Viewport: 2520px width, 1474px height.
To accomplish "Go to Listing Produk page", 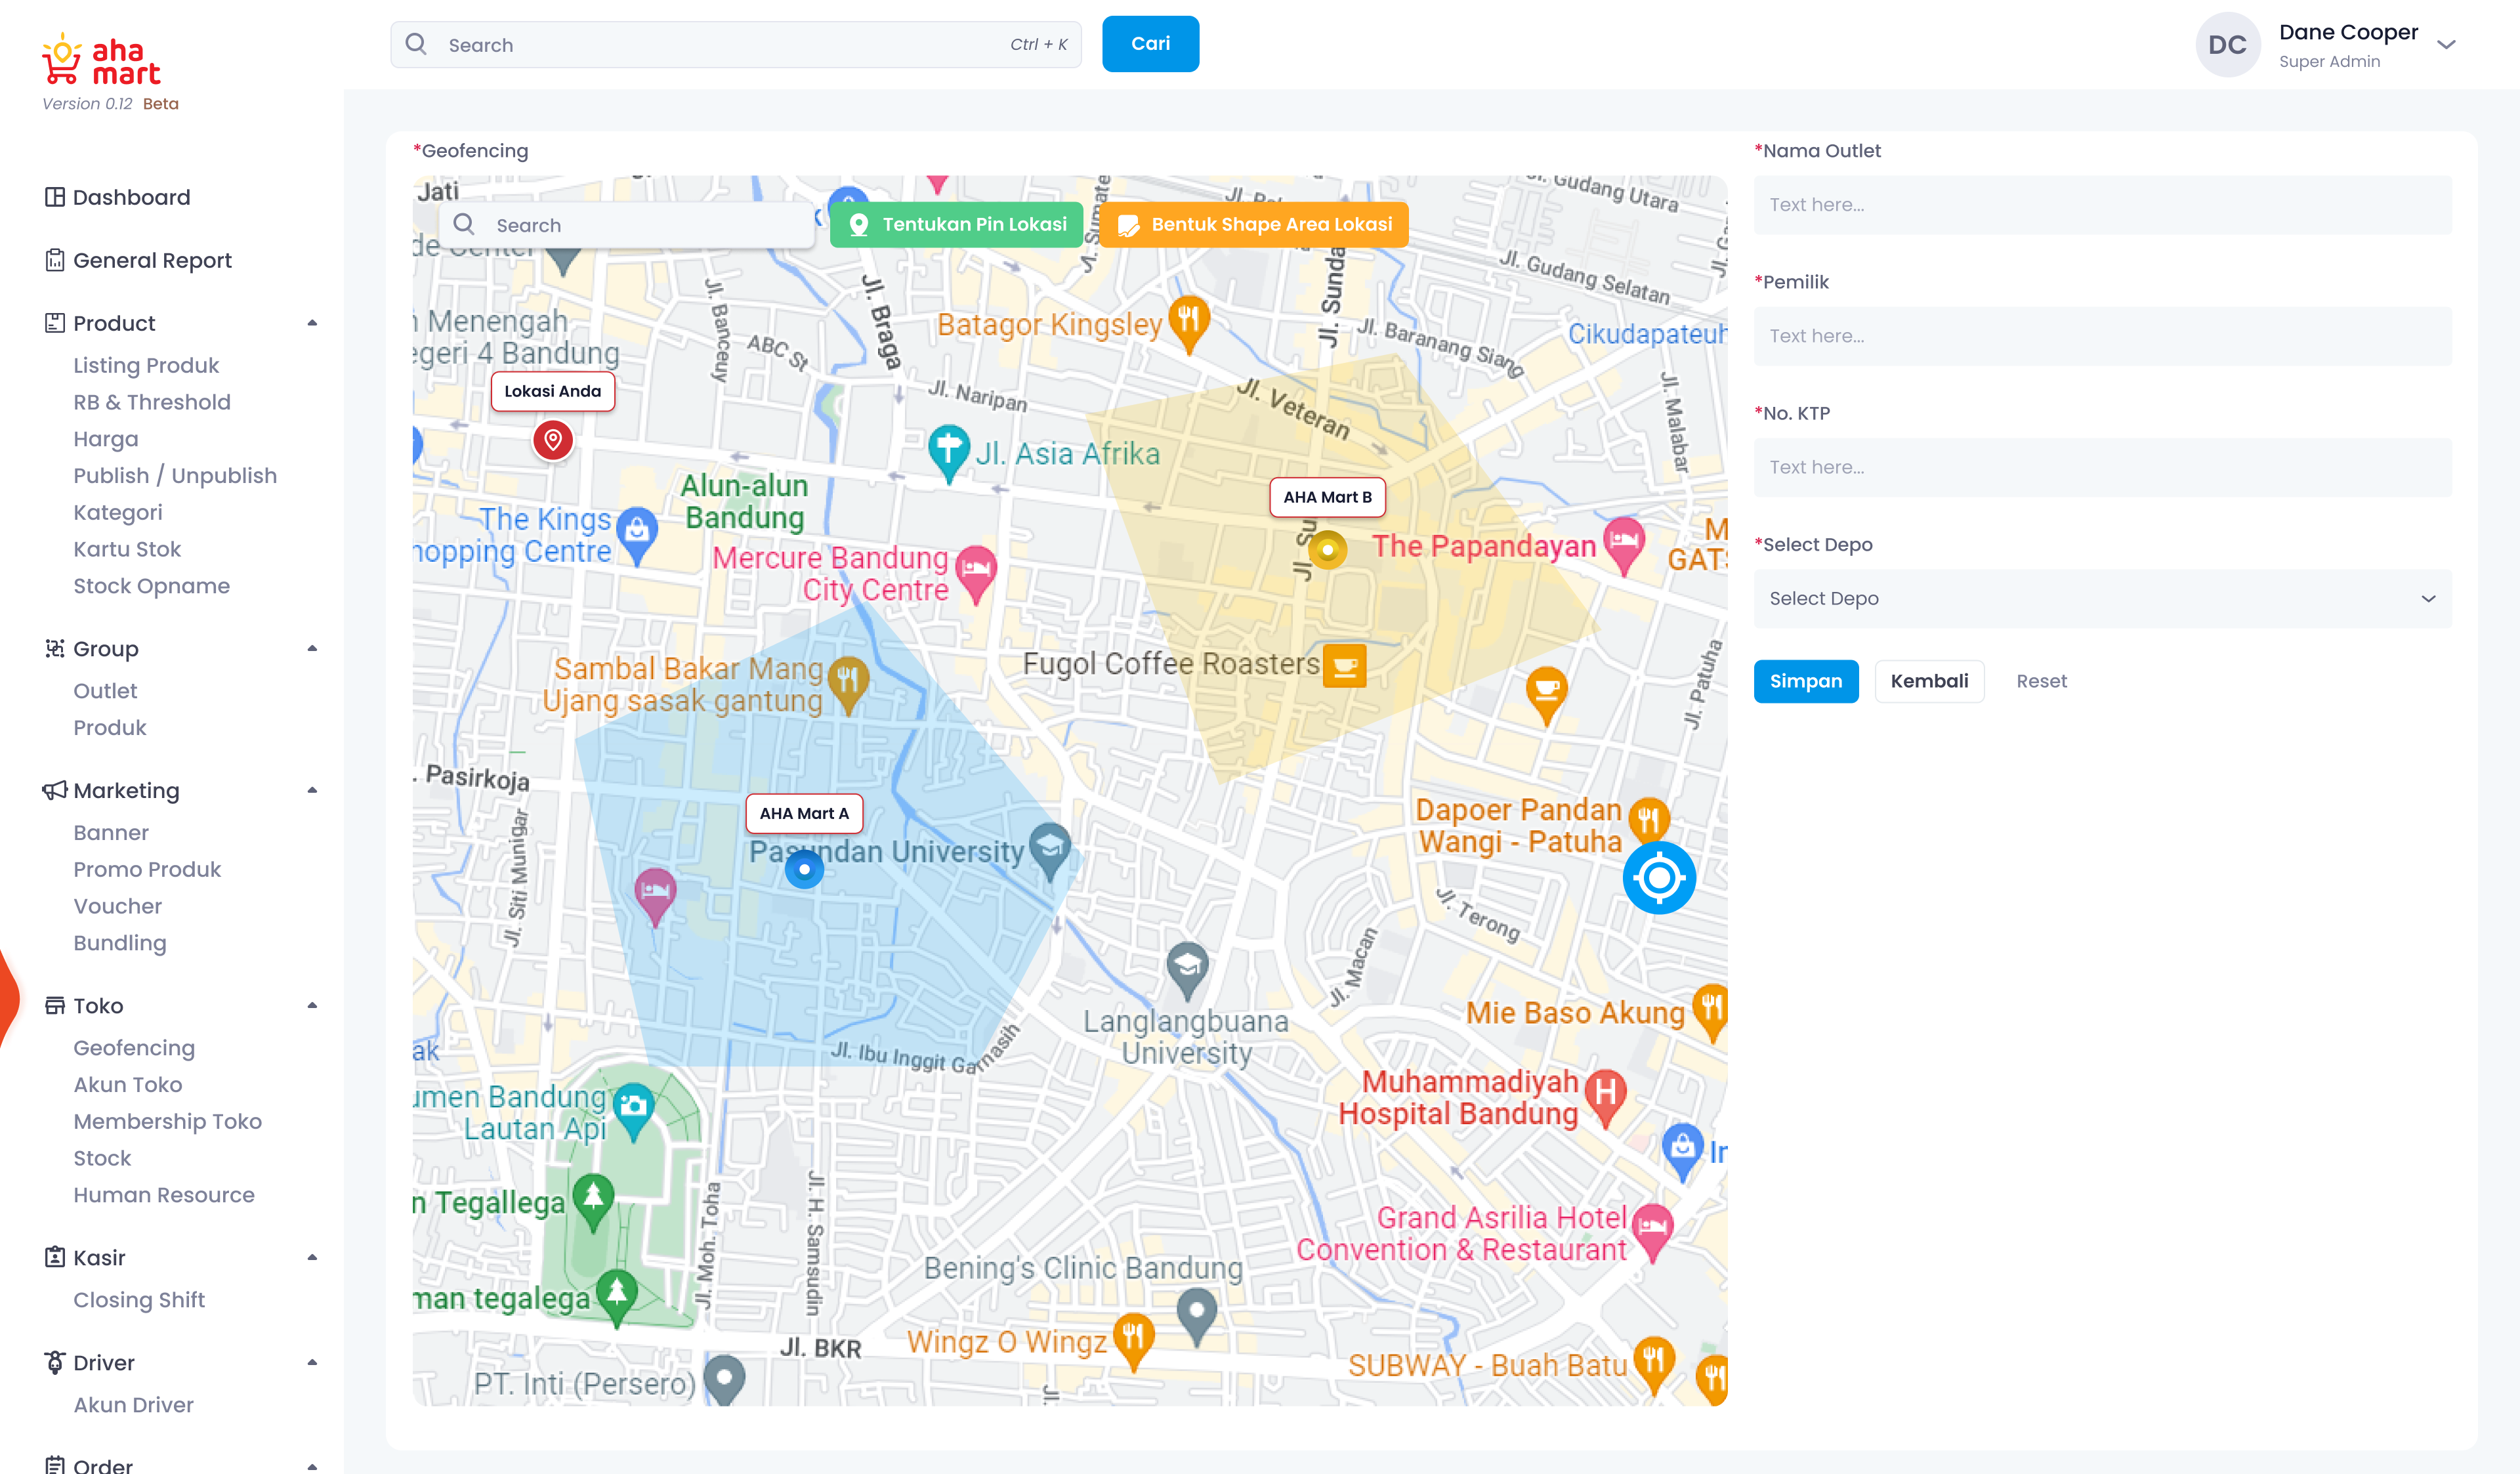I will coord(146,365).
